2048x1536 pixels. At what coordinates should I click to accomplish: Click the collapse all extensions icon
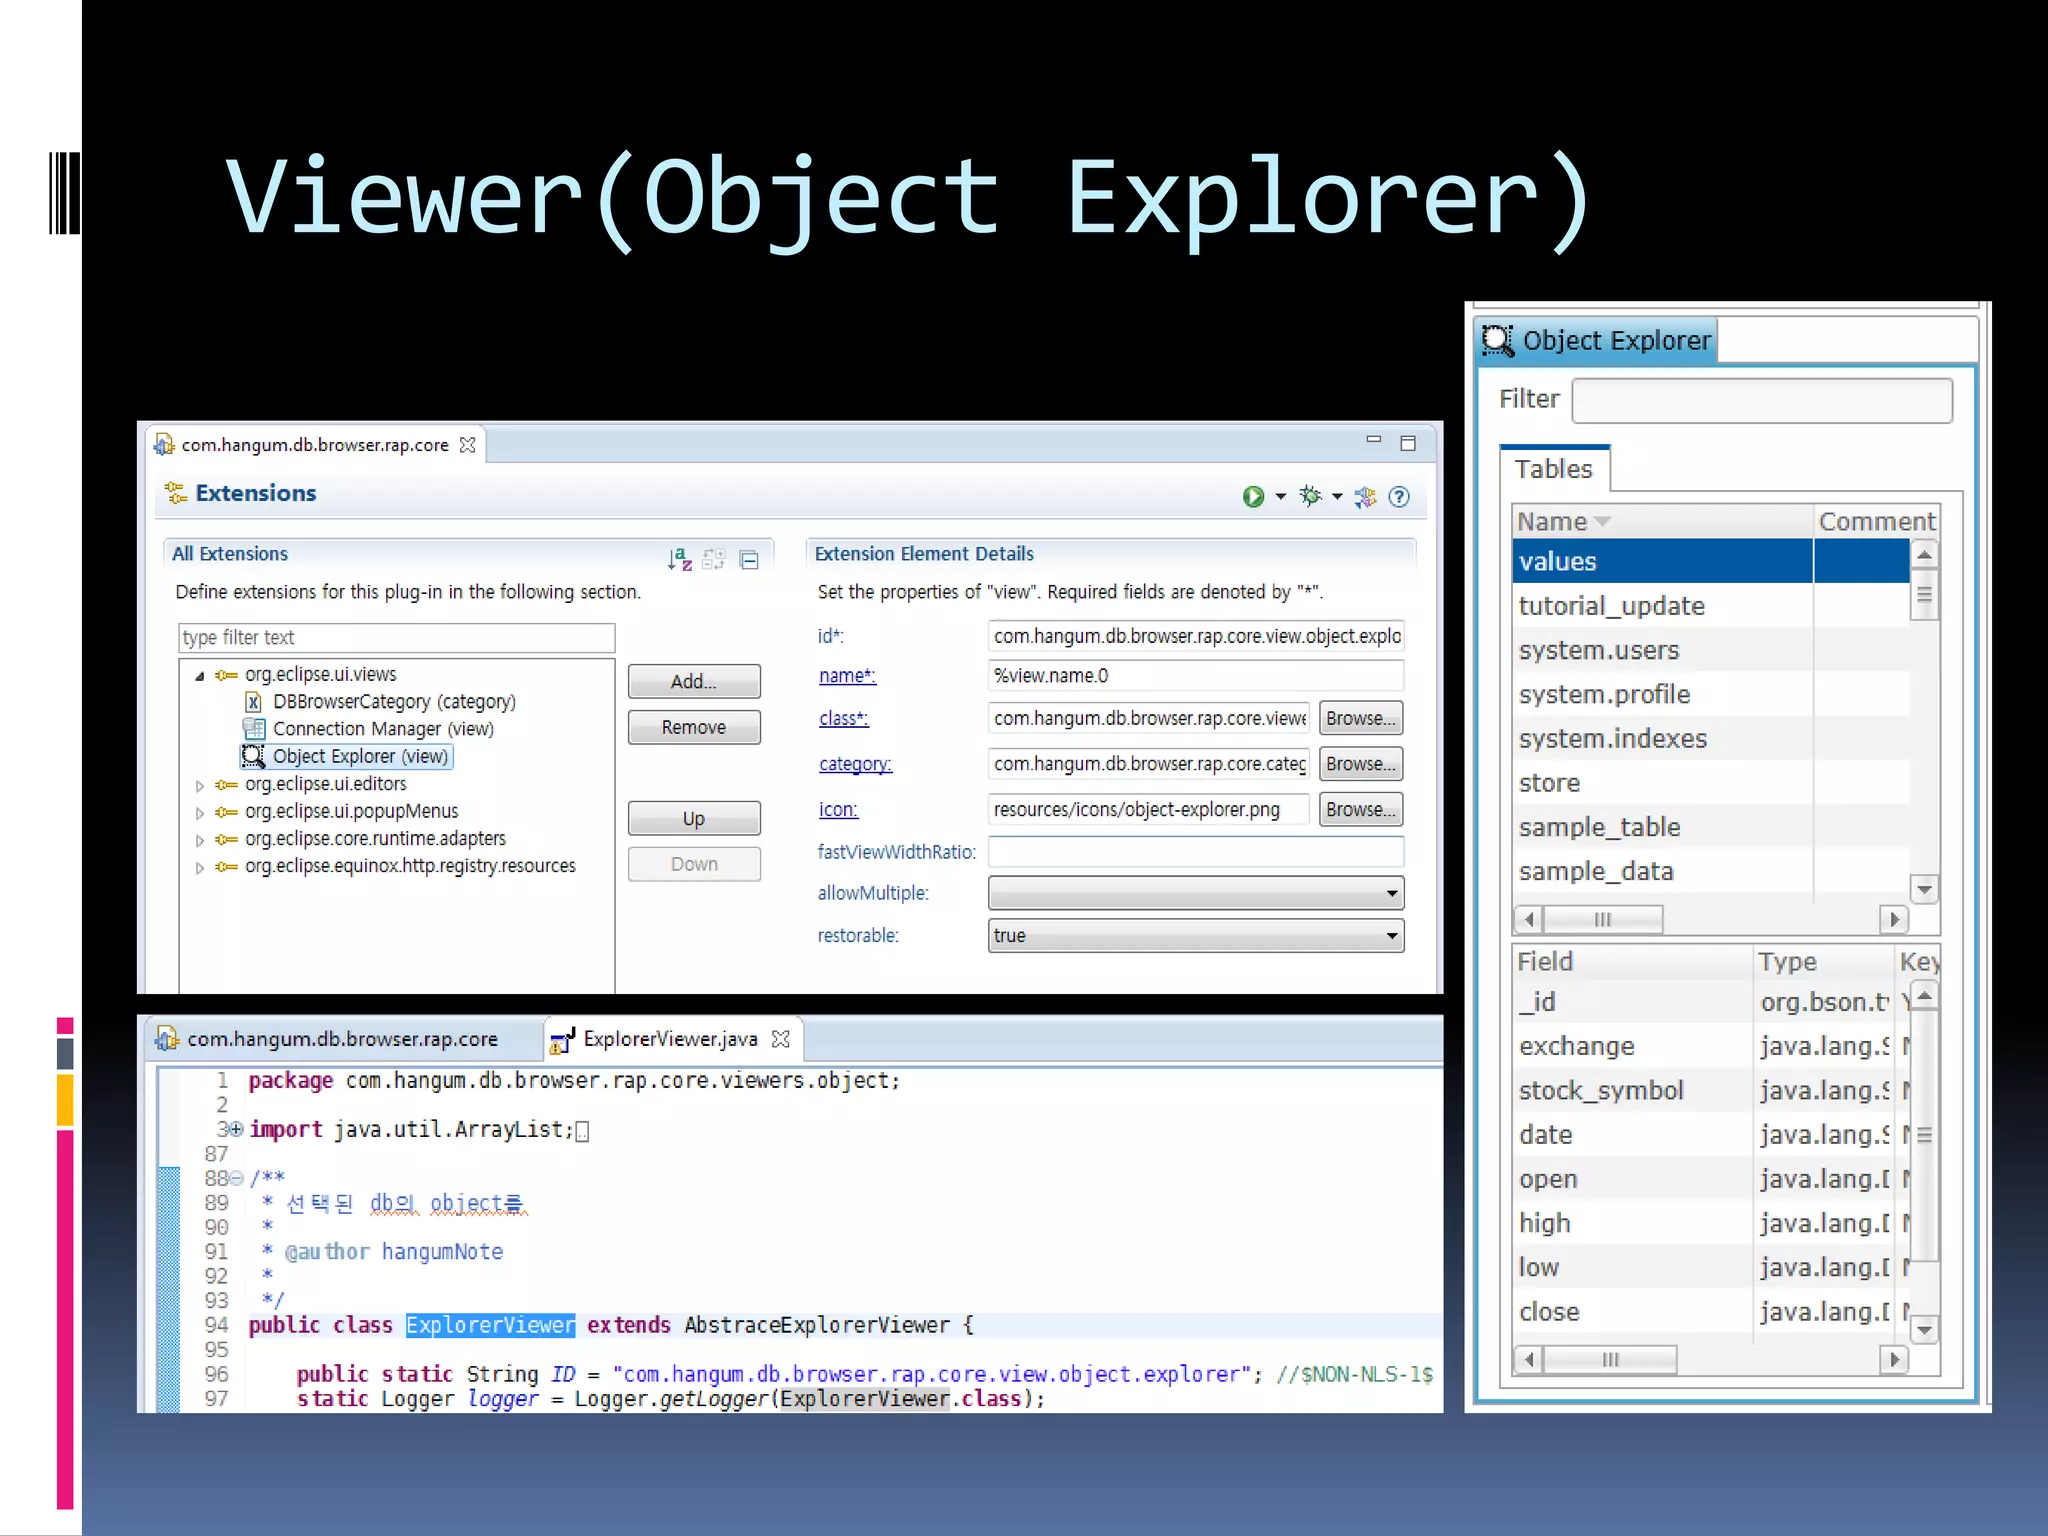[x=749, y=560]
